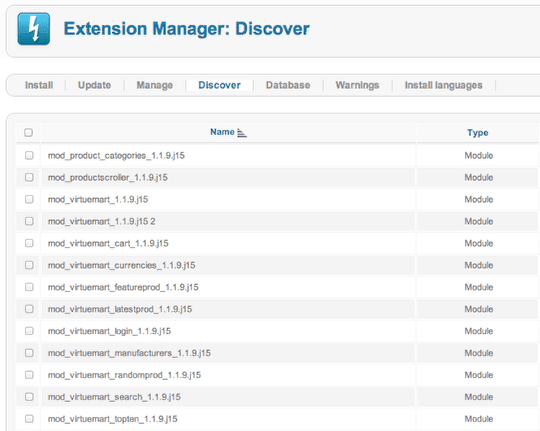Check the mod_virtuemart_latestprod_1.1.9.j15 row box
The image size is (540, 431).
click(x=29, y=309)
